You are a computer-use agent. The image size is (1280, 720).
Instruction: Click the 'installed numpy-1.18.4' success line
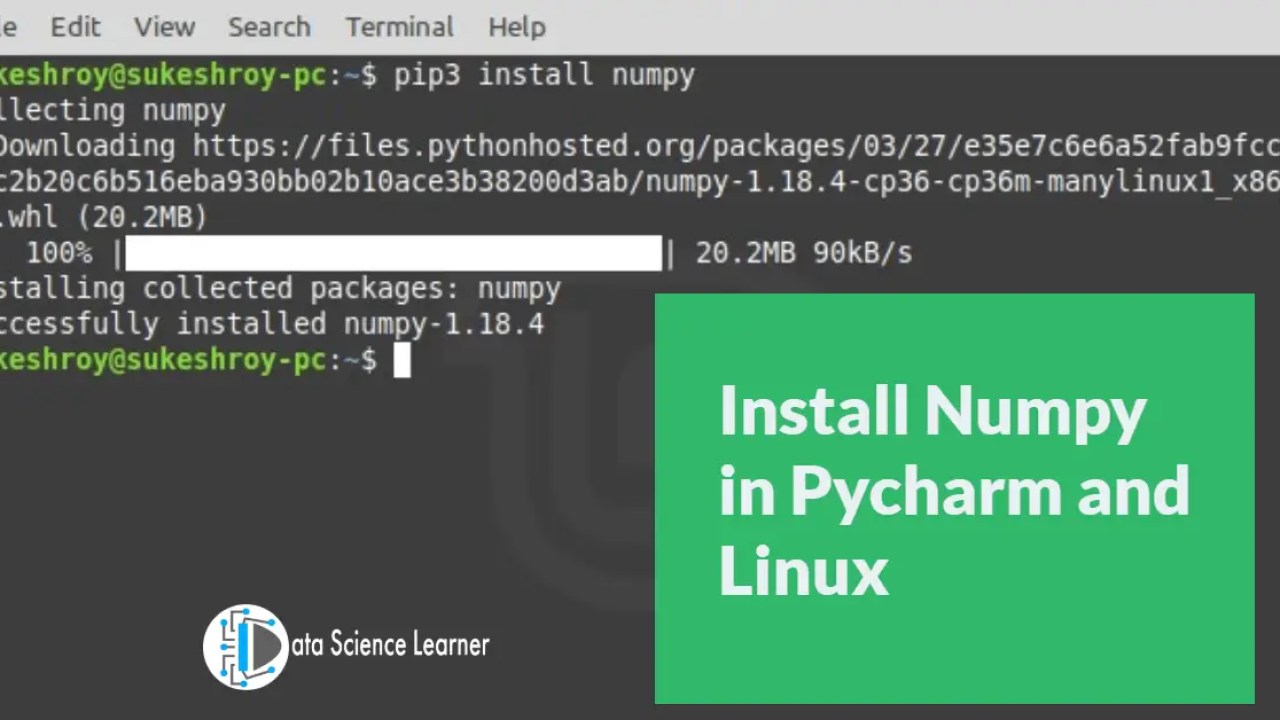[272, 324]
